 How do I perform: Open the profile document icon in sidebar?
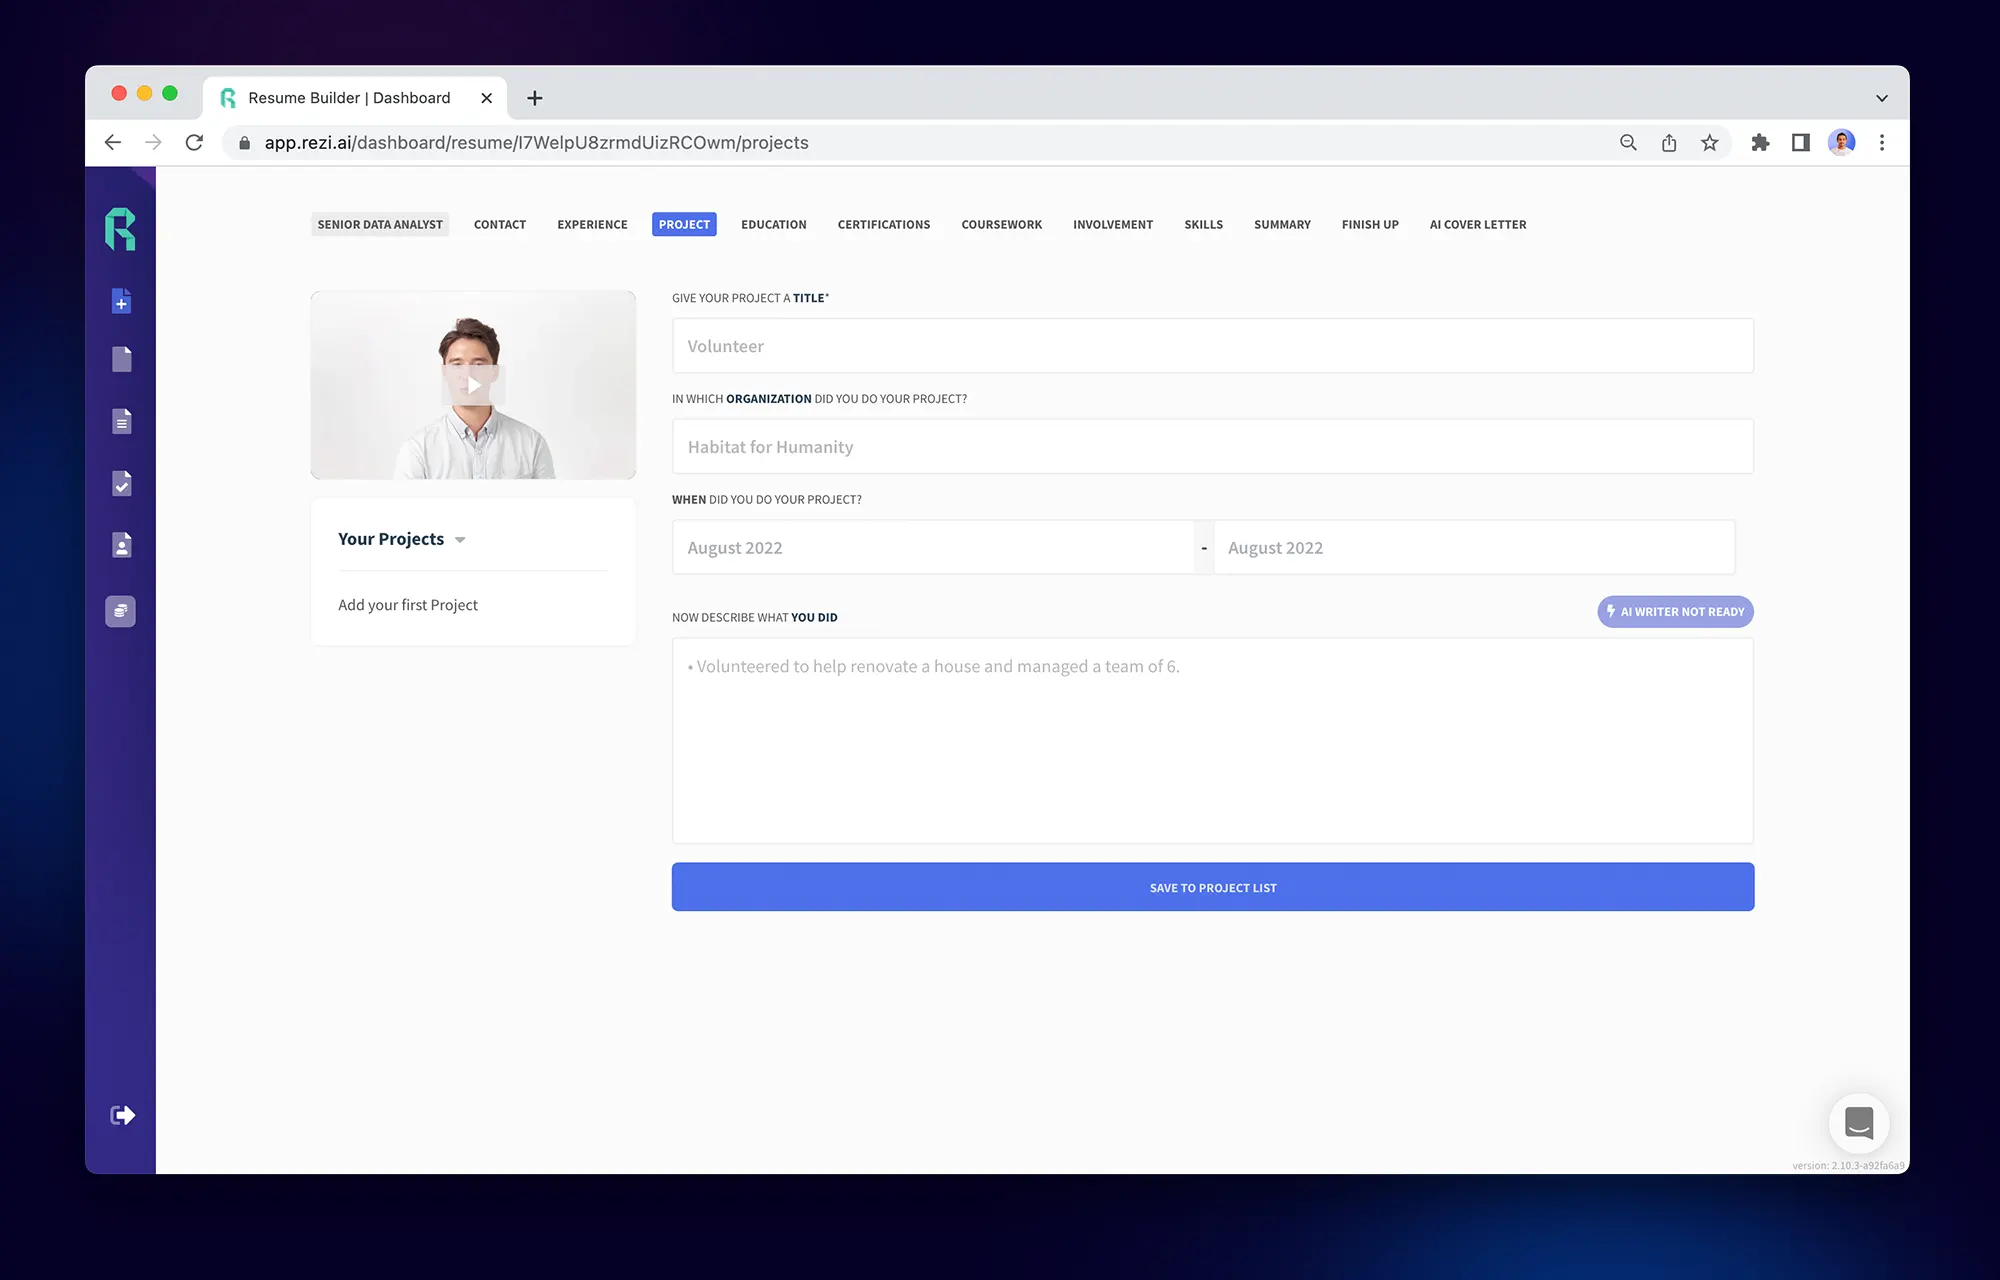pos(120,545)
